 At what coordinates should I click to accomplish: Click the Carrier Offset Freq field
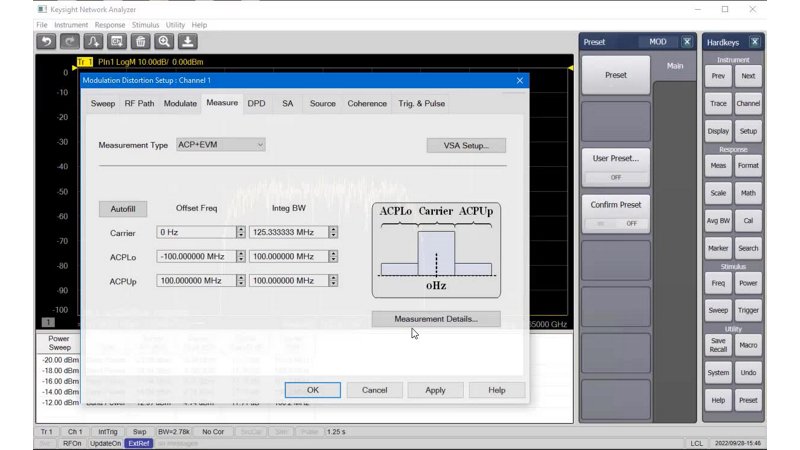pyautogui.click(x=196, y=232)
